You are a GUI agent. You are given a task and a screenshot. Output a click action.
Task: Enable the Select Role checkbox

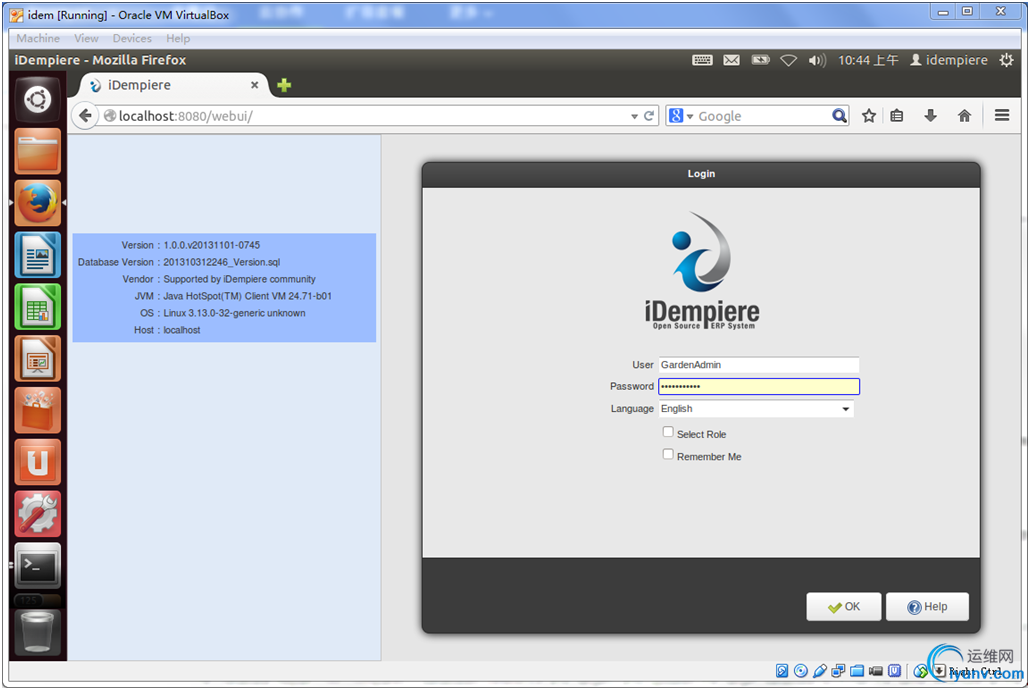(x=668, y=432)
